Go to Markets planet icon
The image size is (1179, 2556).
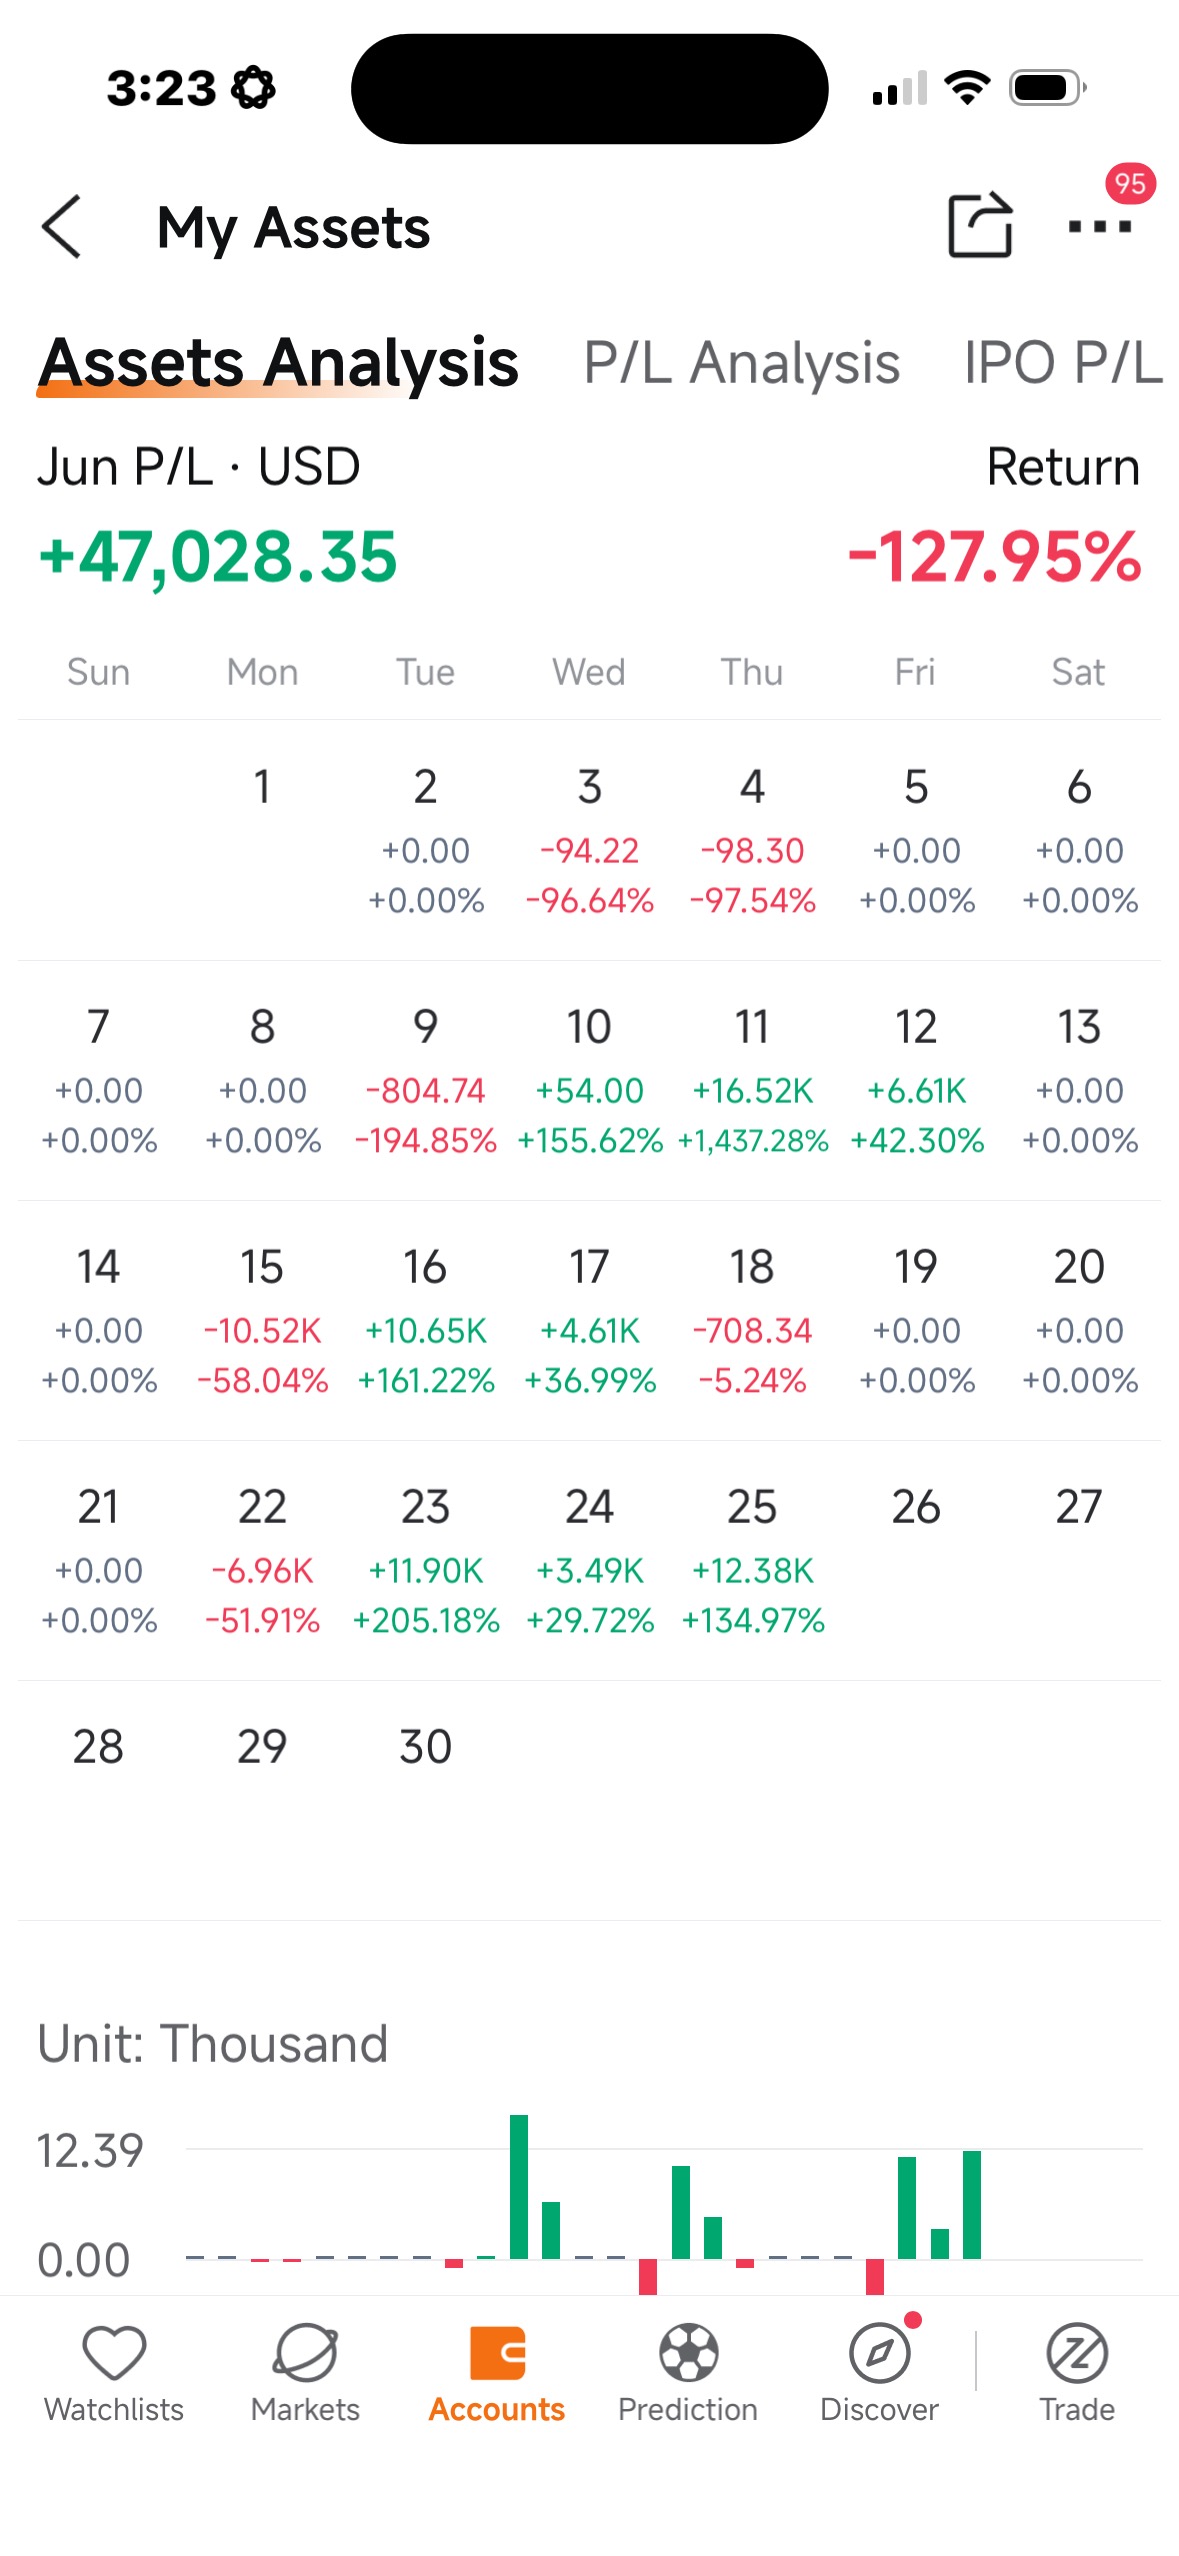click(305, 2352)
